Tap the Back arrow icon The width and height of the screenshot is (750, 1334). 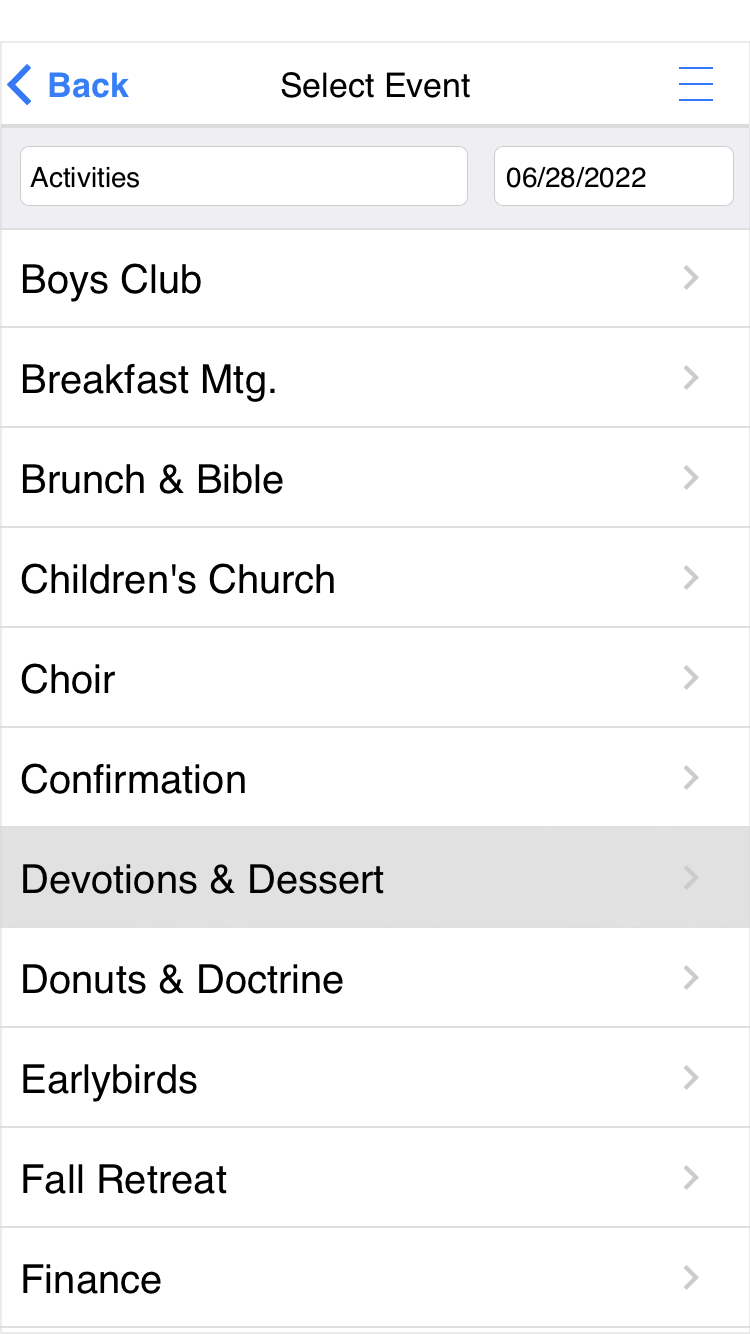pyautogui.click(x=19, y=85)
